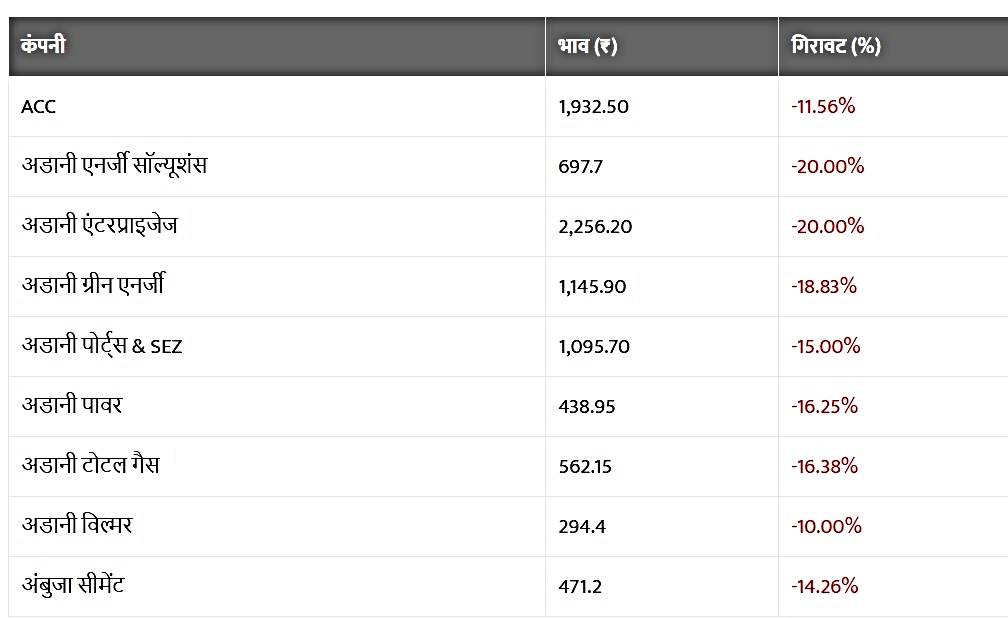Click the गिरावट (%) column header
Screen dimensions: 1008x618
coord(835,46)
